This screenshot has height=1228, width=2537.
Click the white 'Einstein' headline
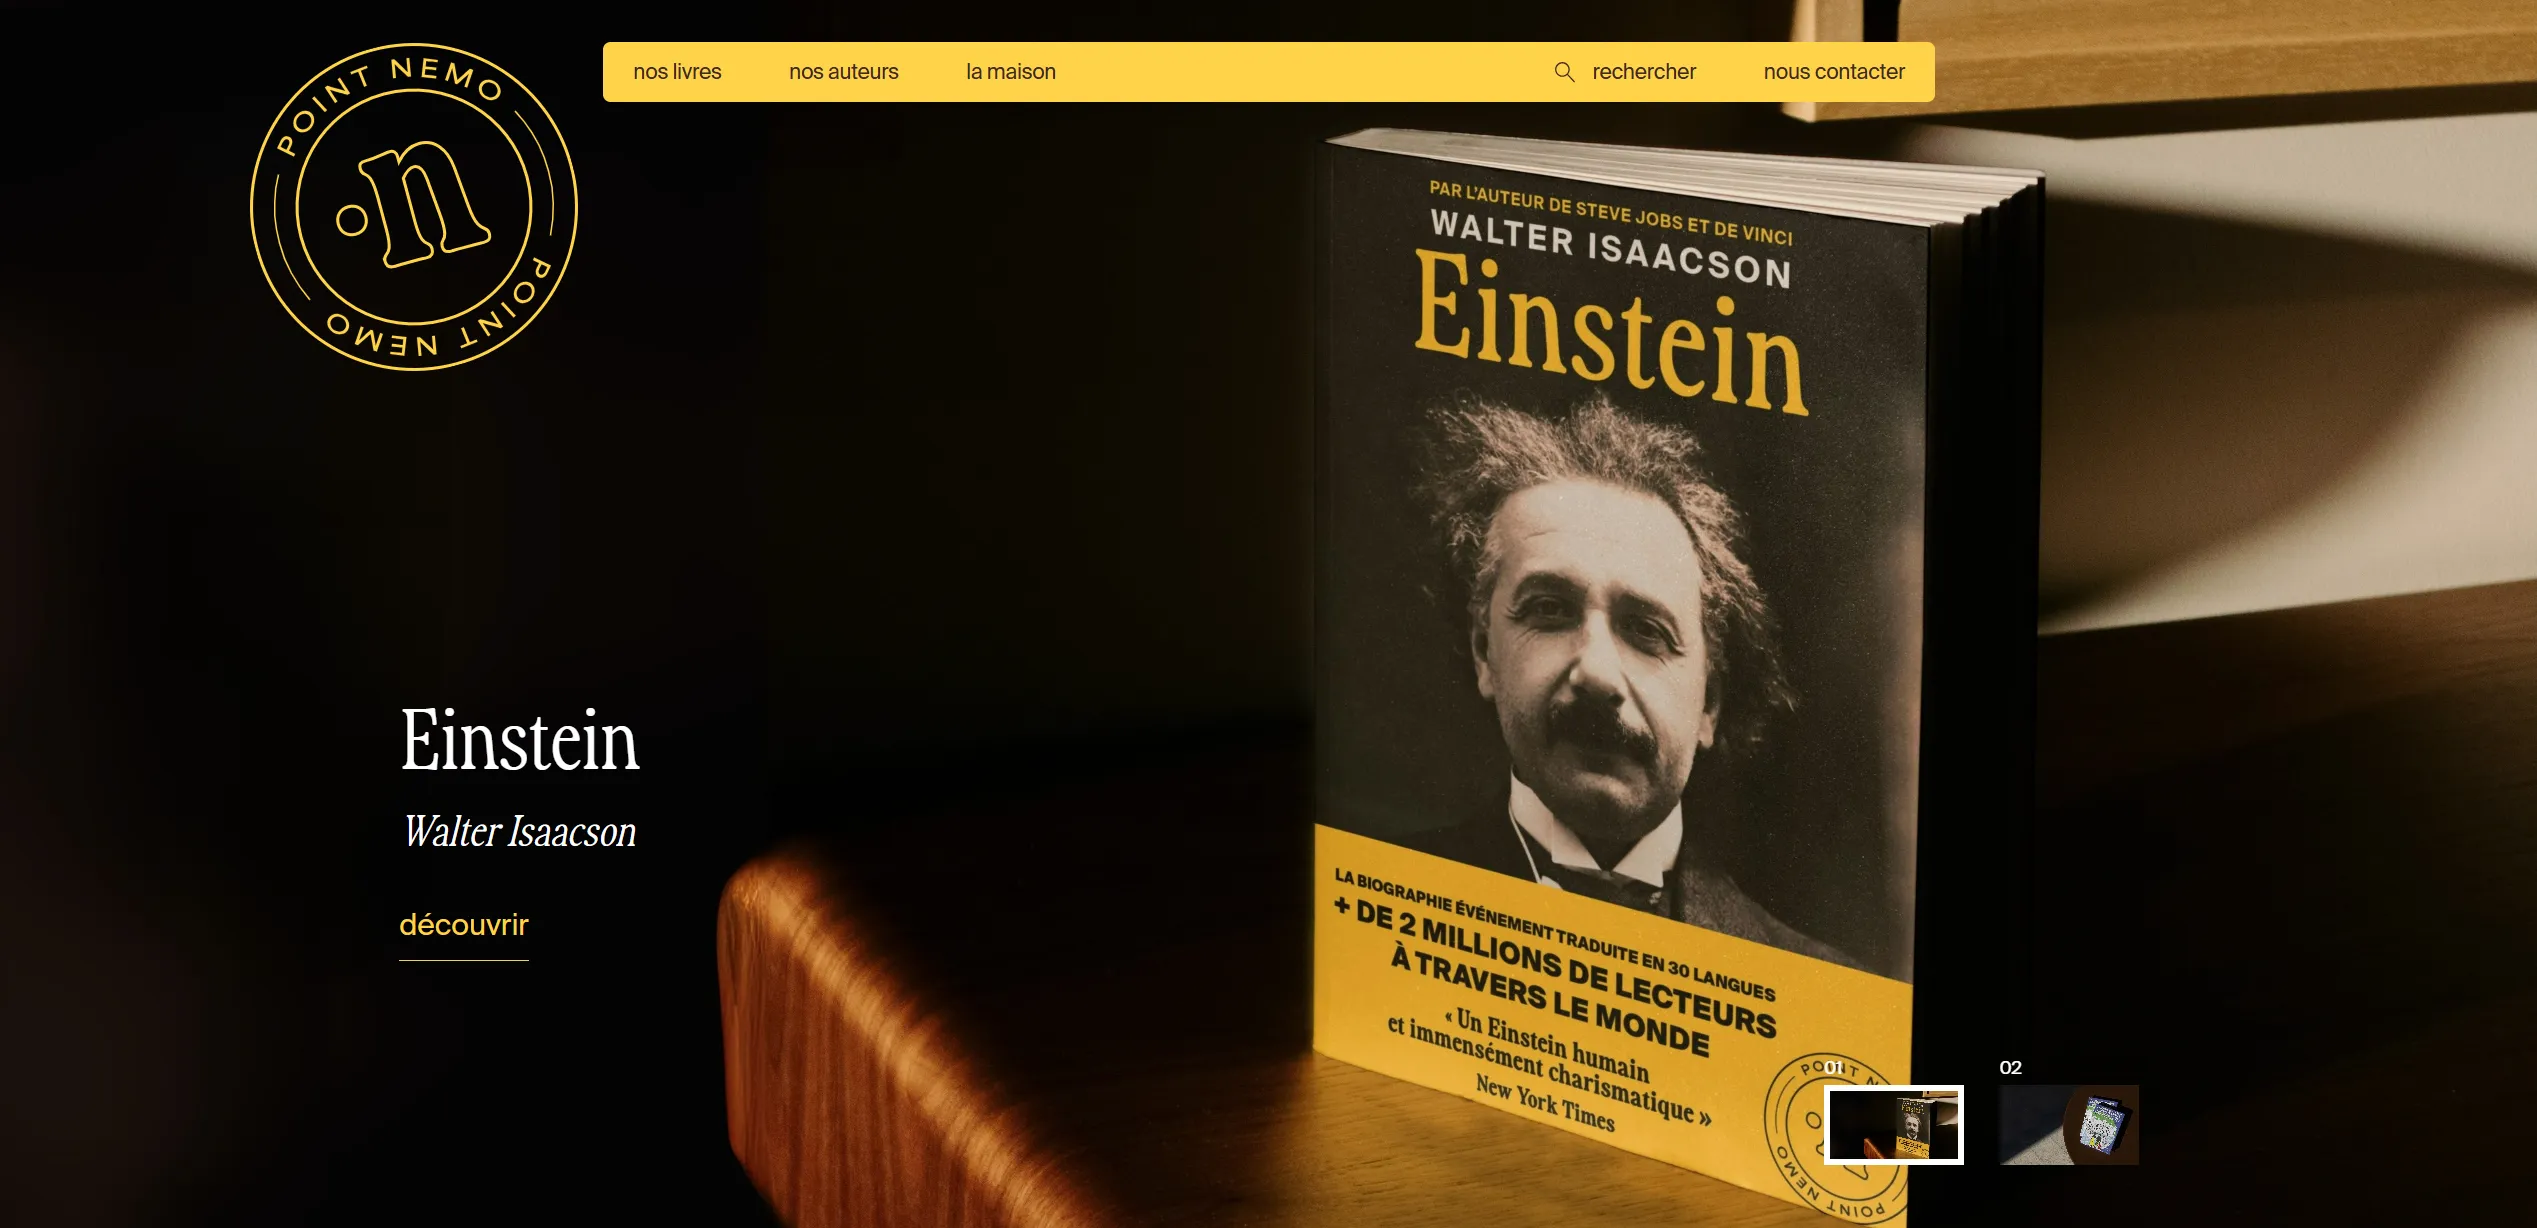coord(519,741)
